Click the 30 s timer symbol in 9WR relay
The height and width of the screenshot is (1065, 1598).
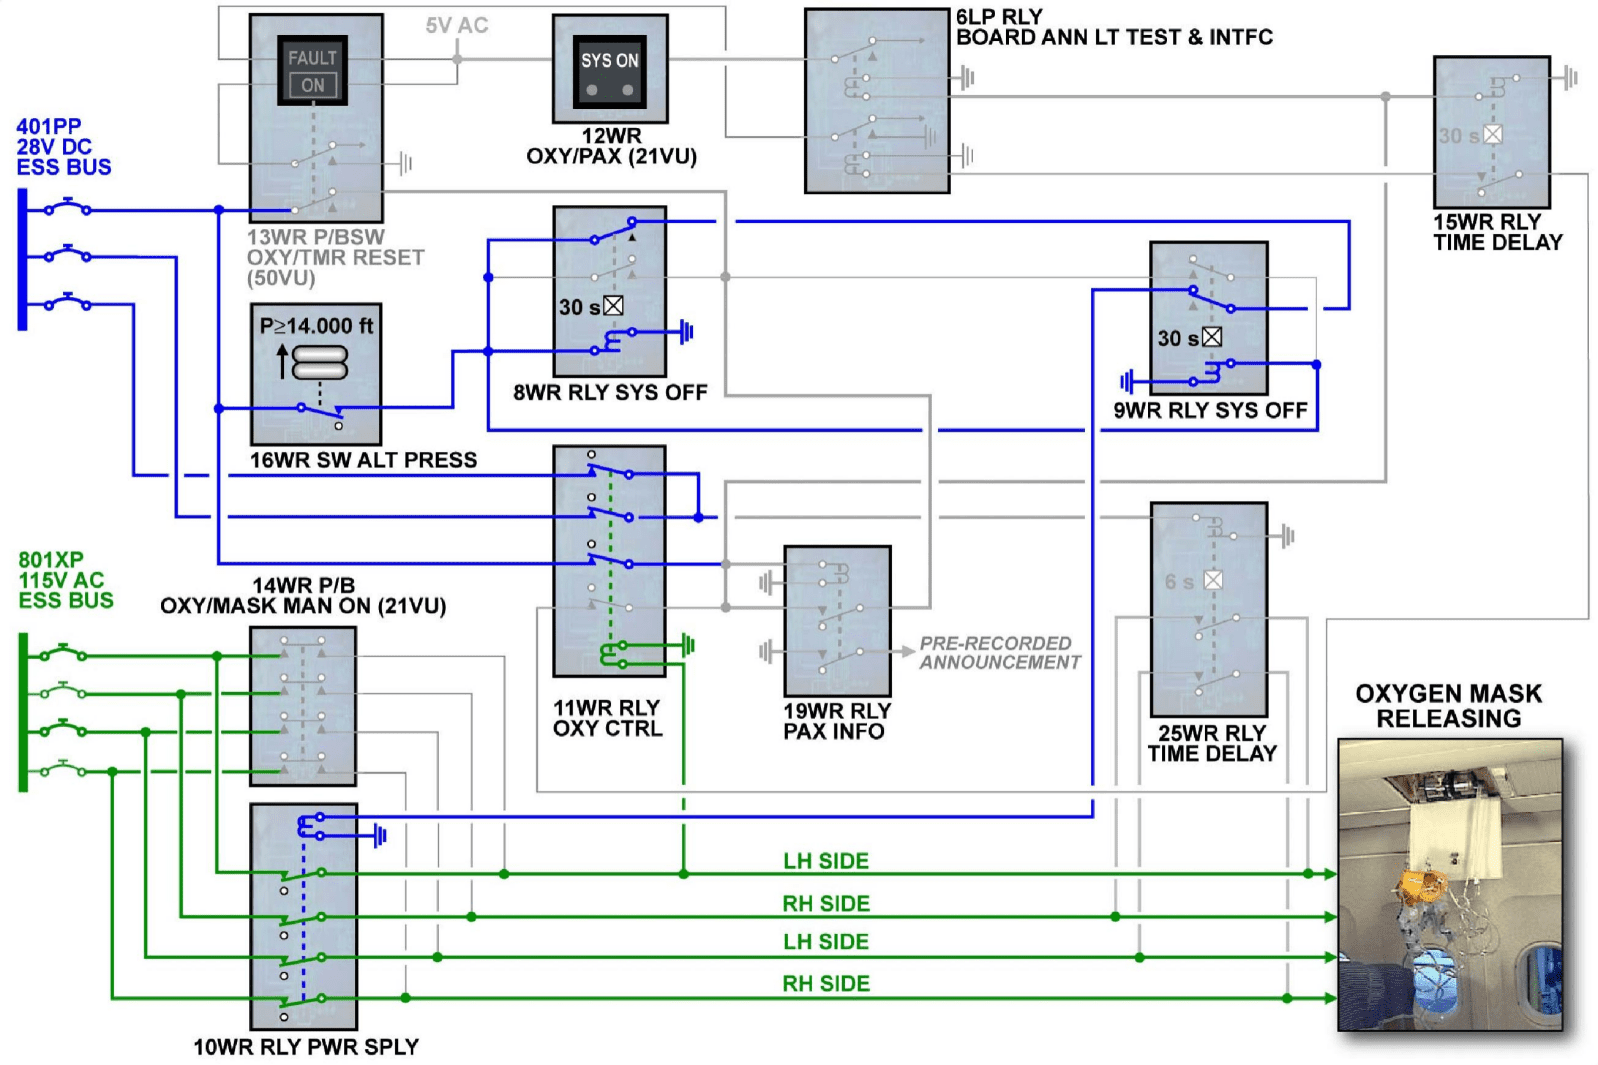tap(1211, 337)
